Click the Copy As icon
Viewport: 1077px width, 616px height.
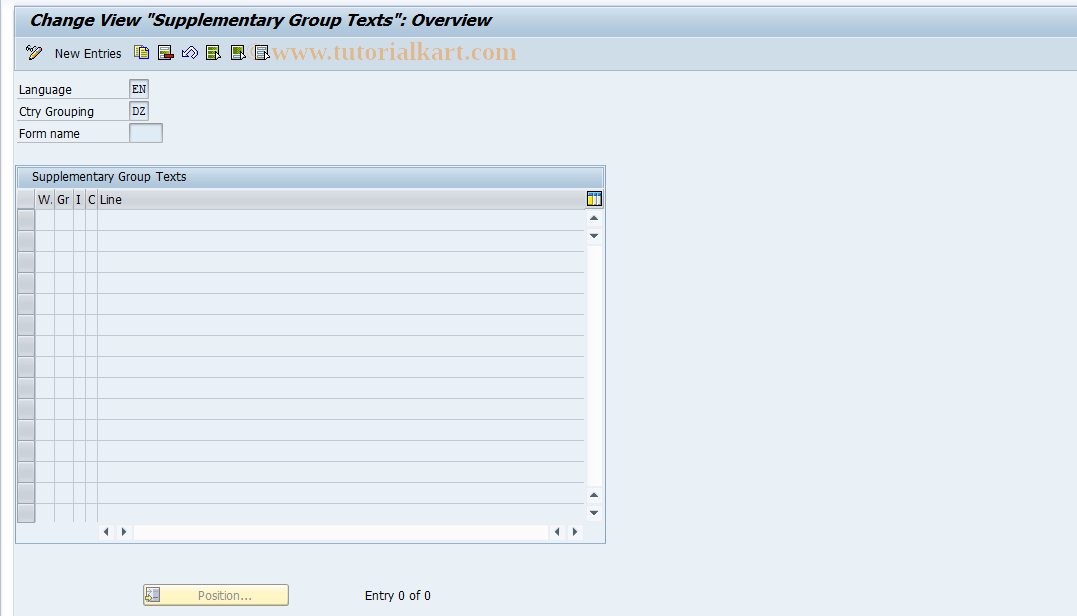(x=141, y=53)
